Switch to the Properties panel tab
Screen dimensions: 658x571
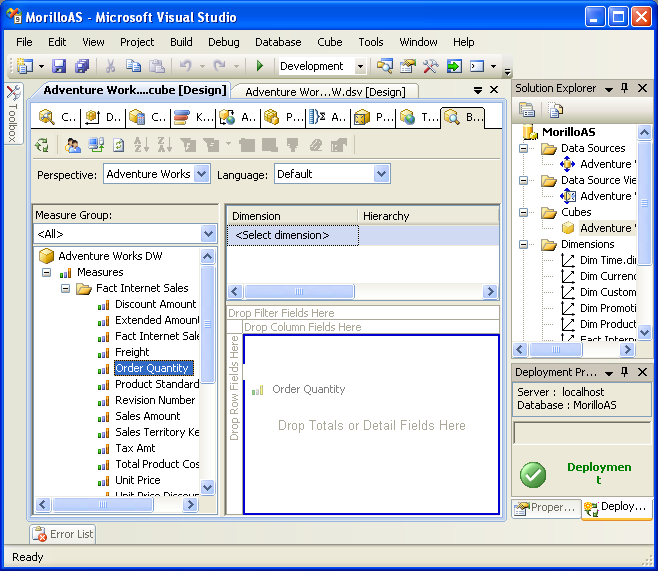[x=547, y=508]
